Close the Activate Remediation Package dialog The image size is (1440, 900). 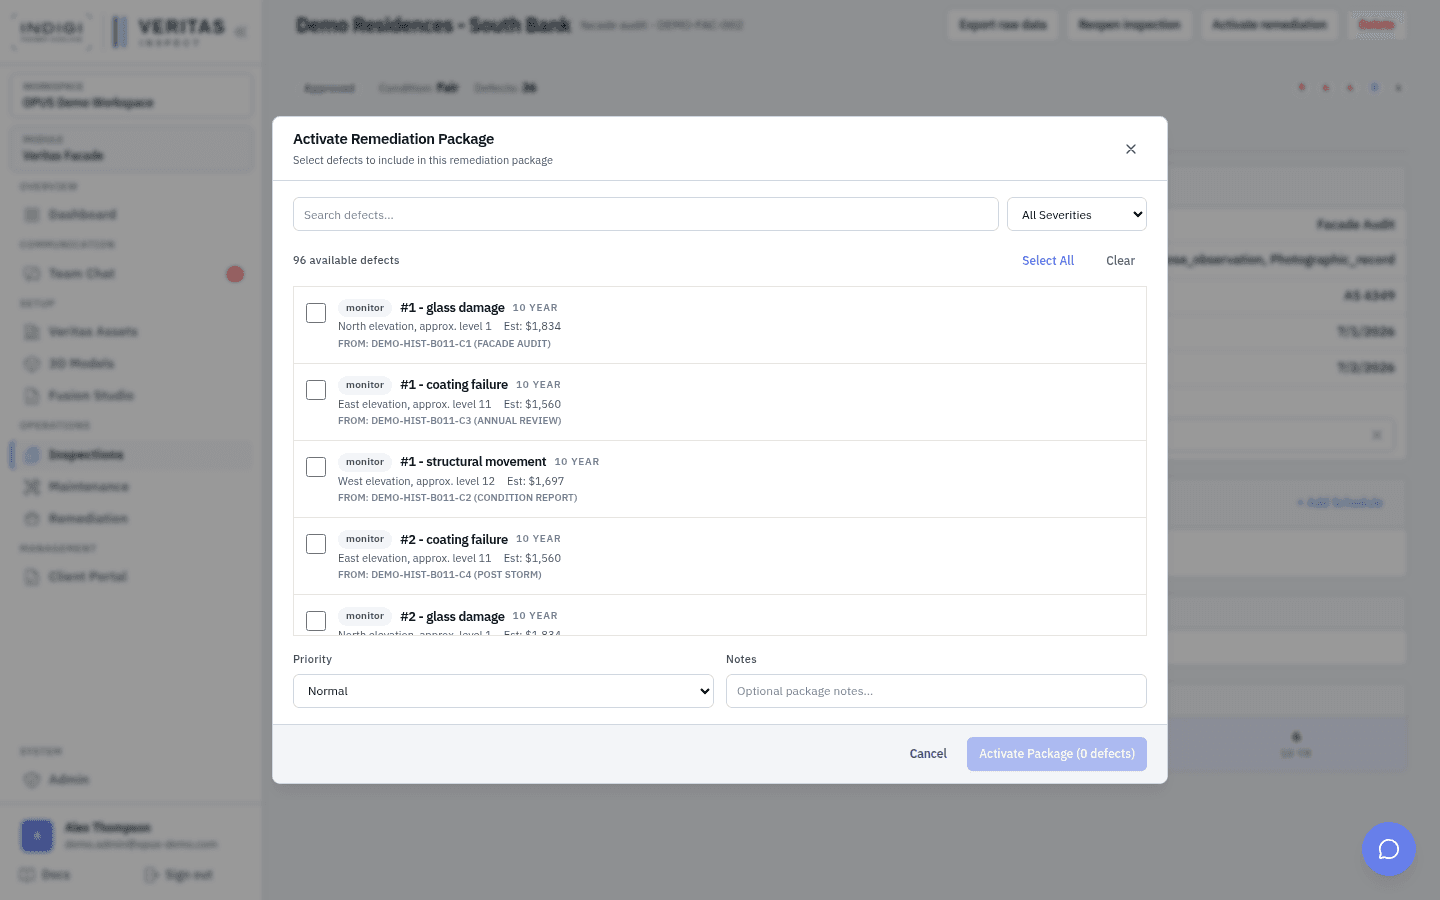(1131, 149)
